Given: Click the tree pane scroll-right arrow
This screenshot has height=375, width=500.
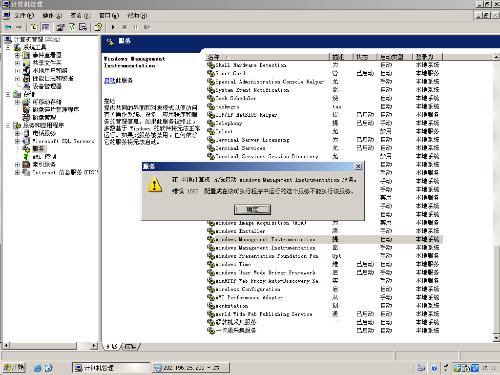Looking at the screenshot, I should (94, 346).
